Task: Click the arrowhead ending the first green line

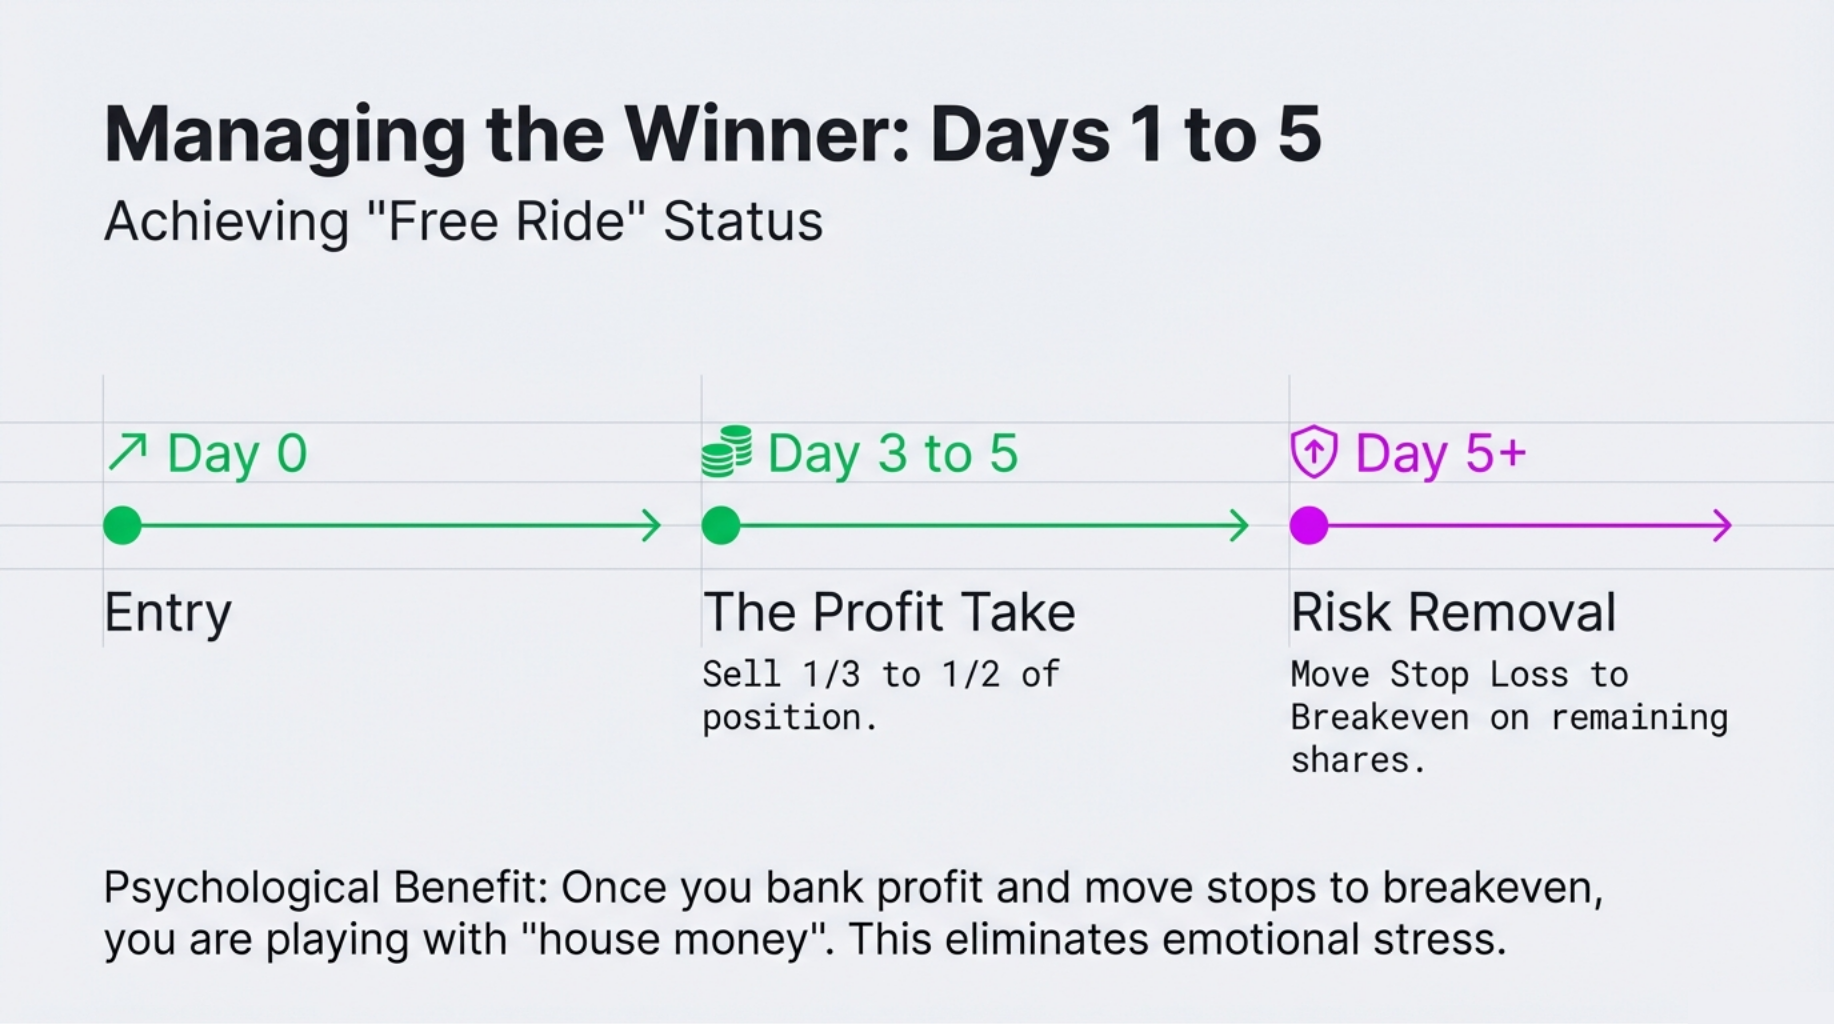Action: coord(653,525)
